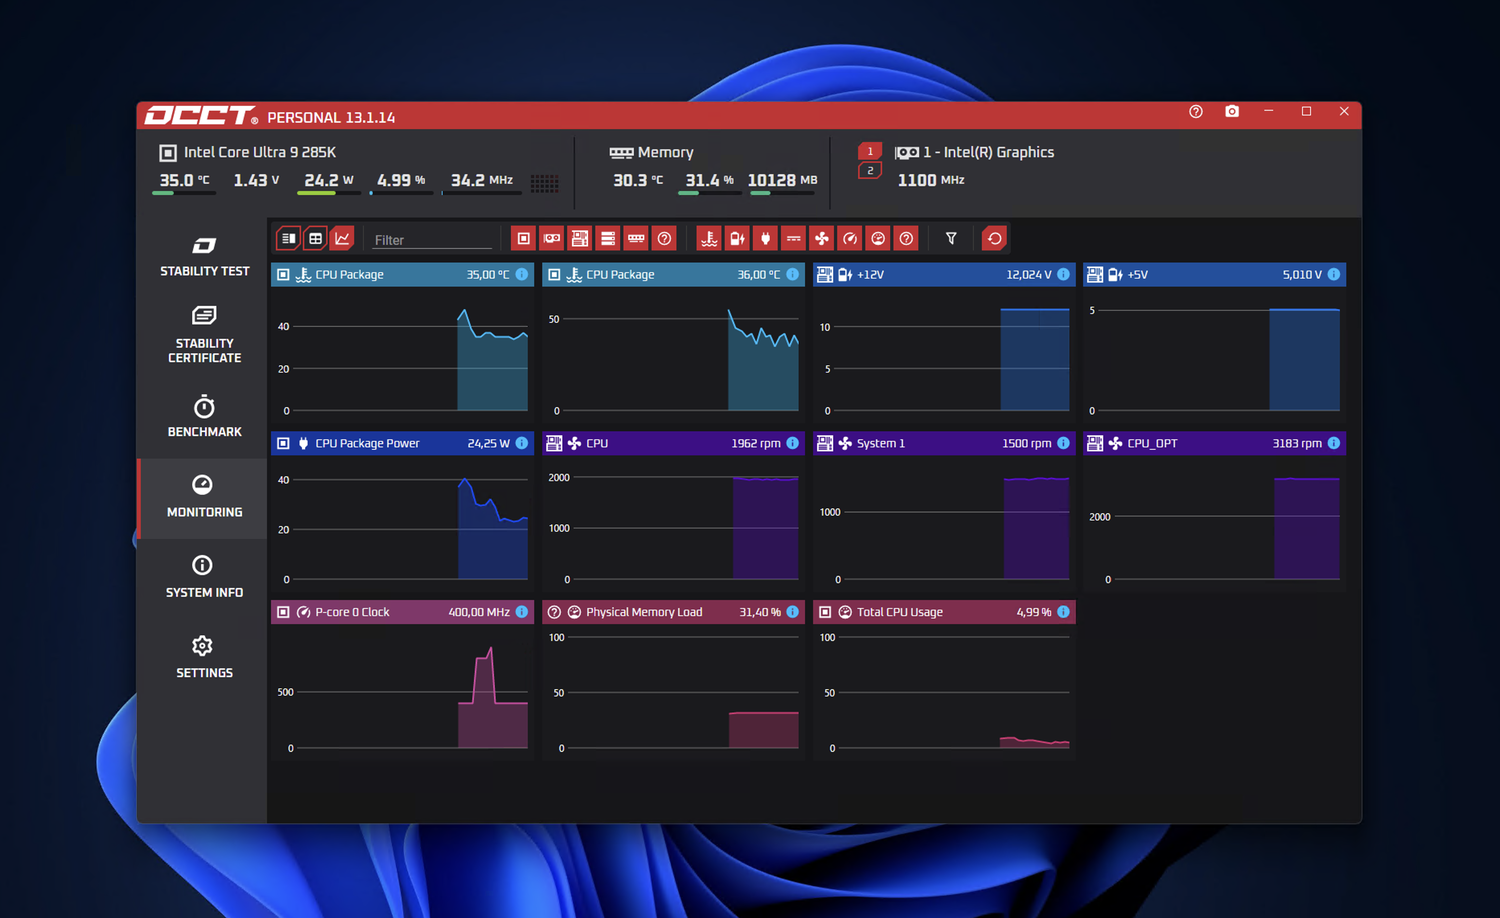
Task: Click the Physical Memory Load card title
Action: [644, 612]
